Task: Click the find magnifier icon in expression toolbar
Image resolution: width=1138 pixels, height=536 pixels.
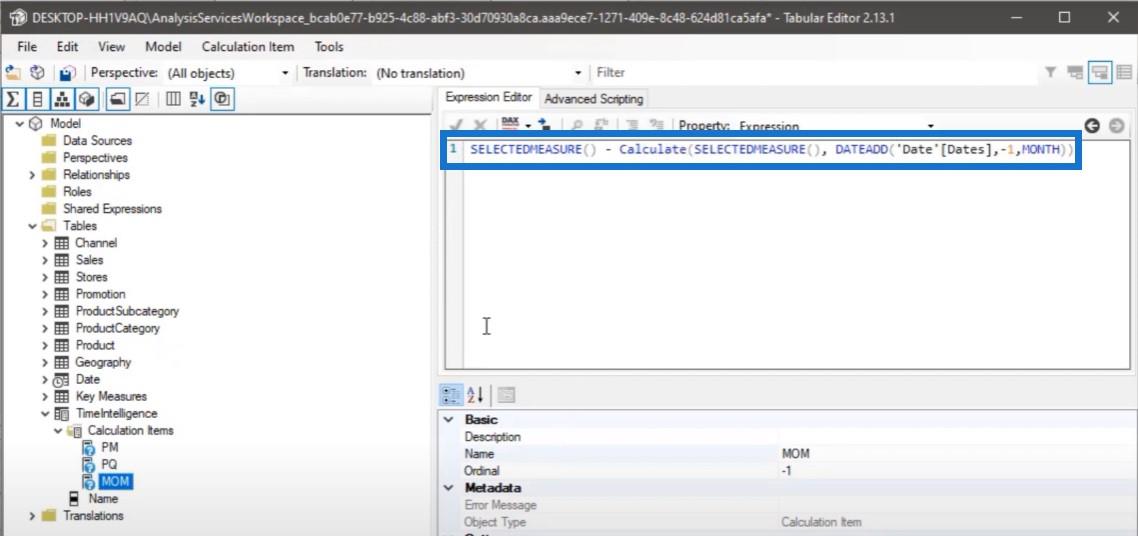Action: (x=577, y=125)
